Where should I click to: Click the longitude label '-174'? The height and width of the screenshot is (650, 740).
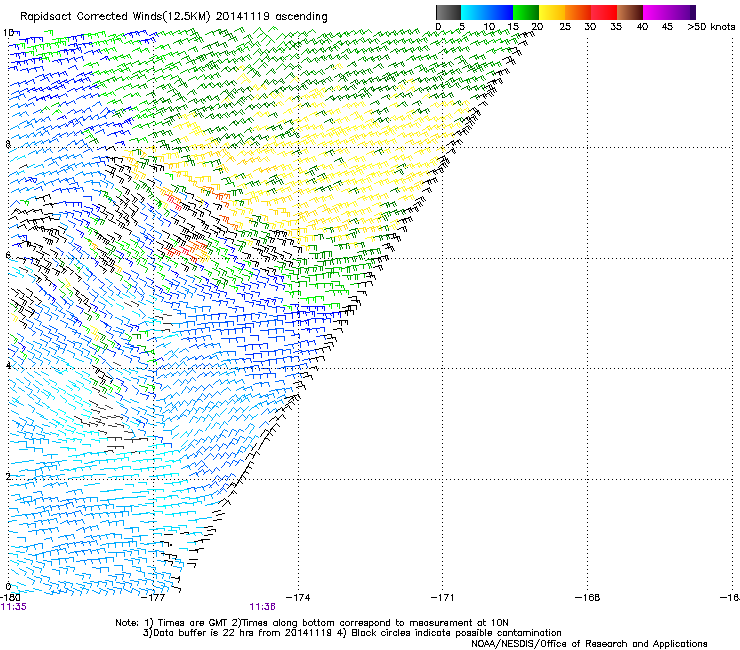[298, 598]
